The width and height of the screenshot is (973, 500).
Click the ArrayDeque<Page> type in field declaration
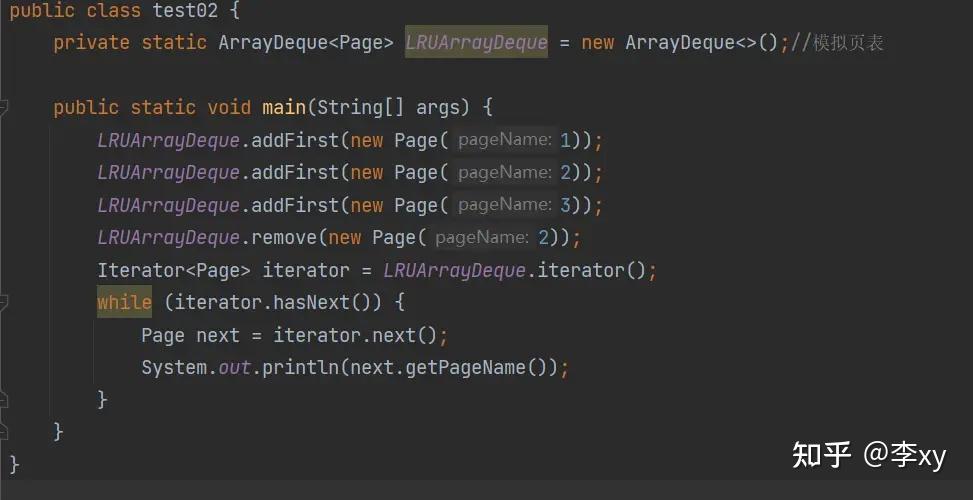click(x=306, y=43)
